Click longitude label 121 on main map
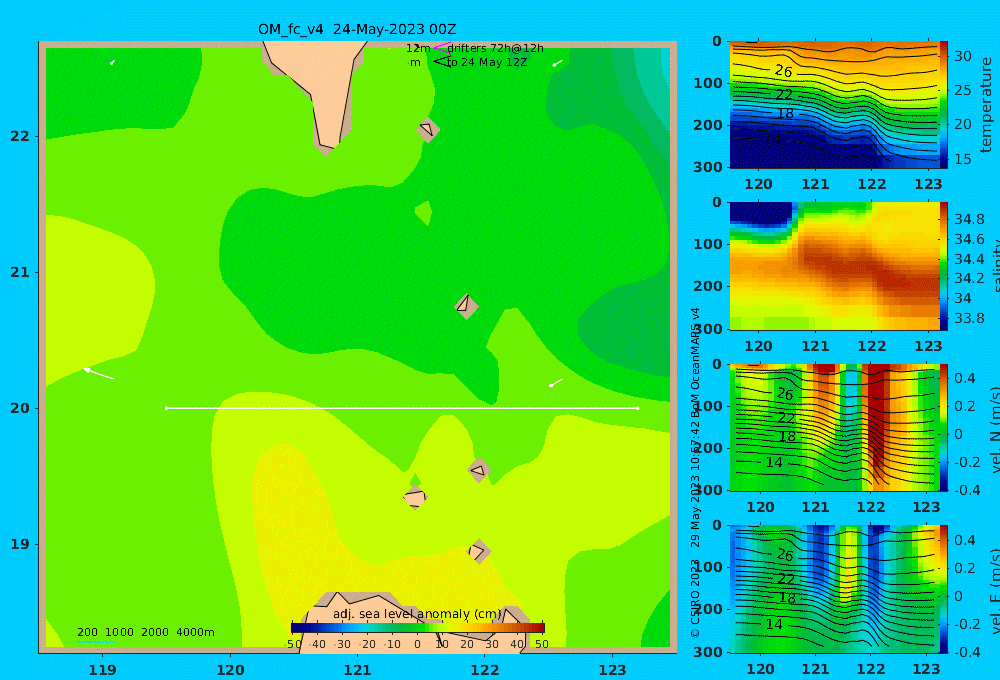Image resolution: width=1000 pixels, height=680 pixels. 358,670
